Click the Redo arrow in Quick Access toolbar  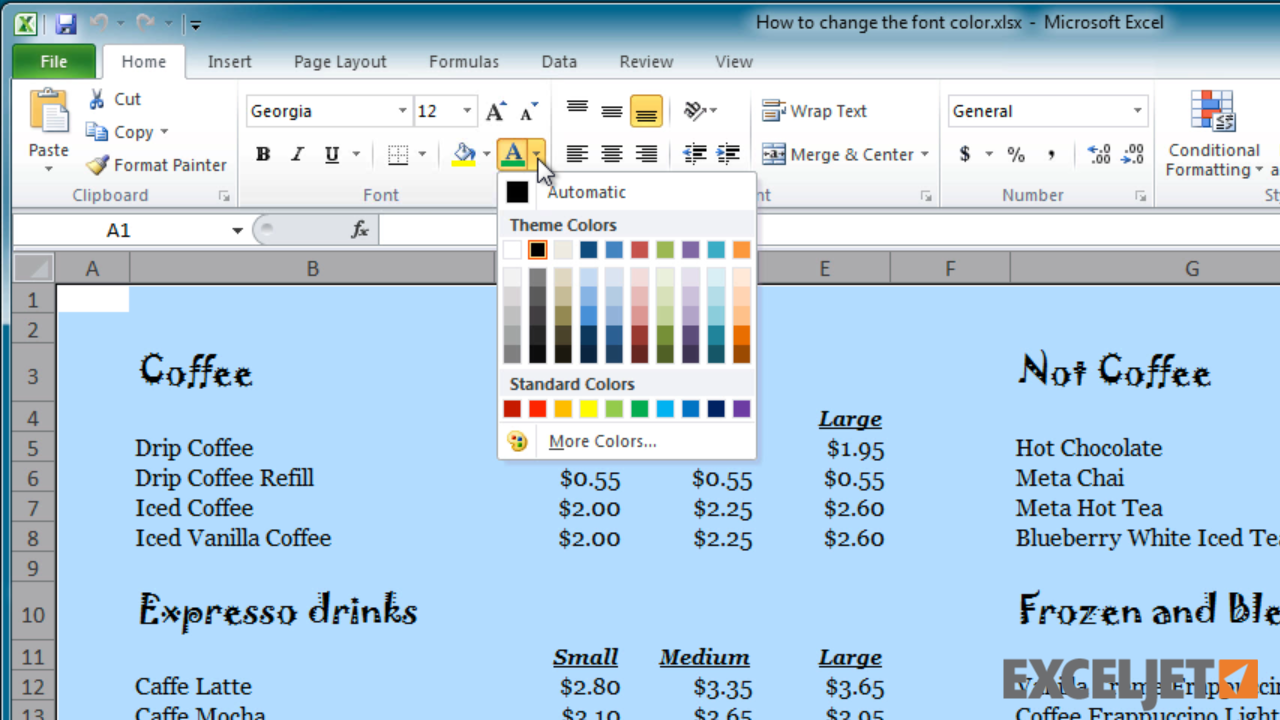pyautogui.click(x=145, y=23)
